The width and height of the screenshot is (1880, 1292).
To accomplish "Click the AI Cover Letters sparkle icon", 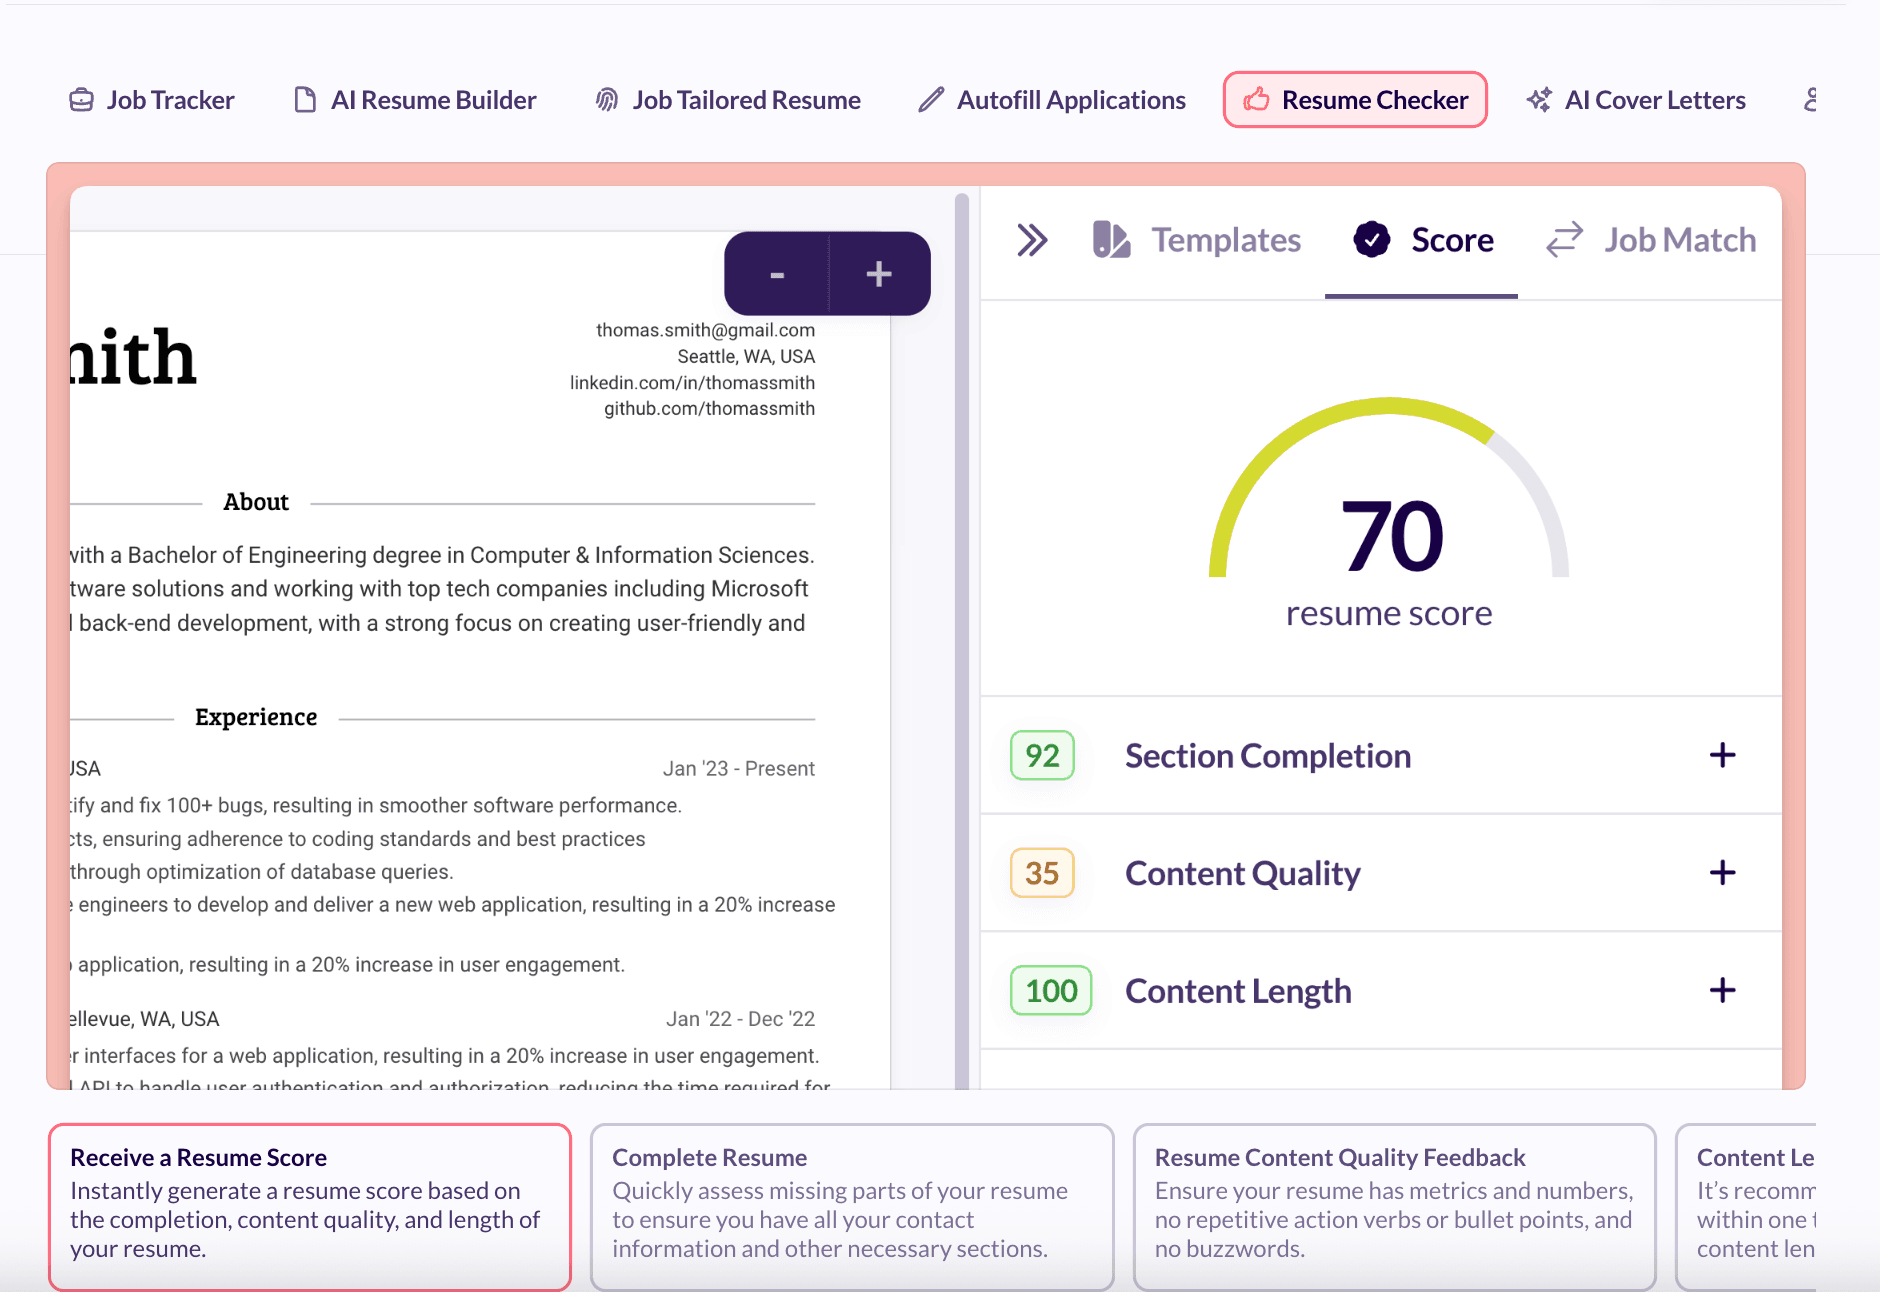I will pyautogui.click(x=1539, y=100).
